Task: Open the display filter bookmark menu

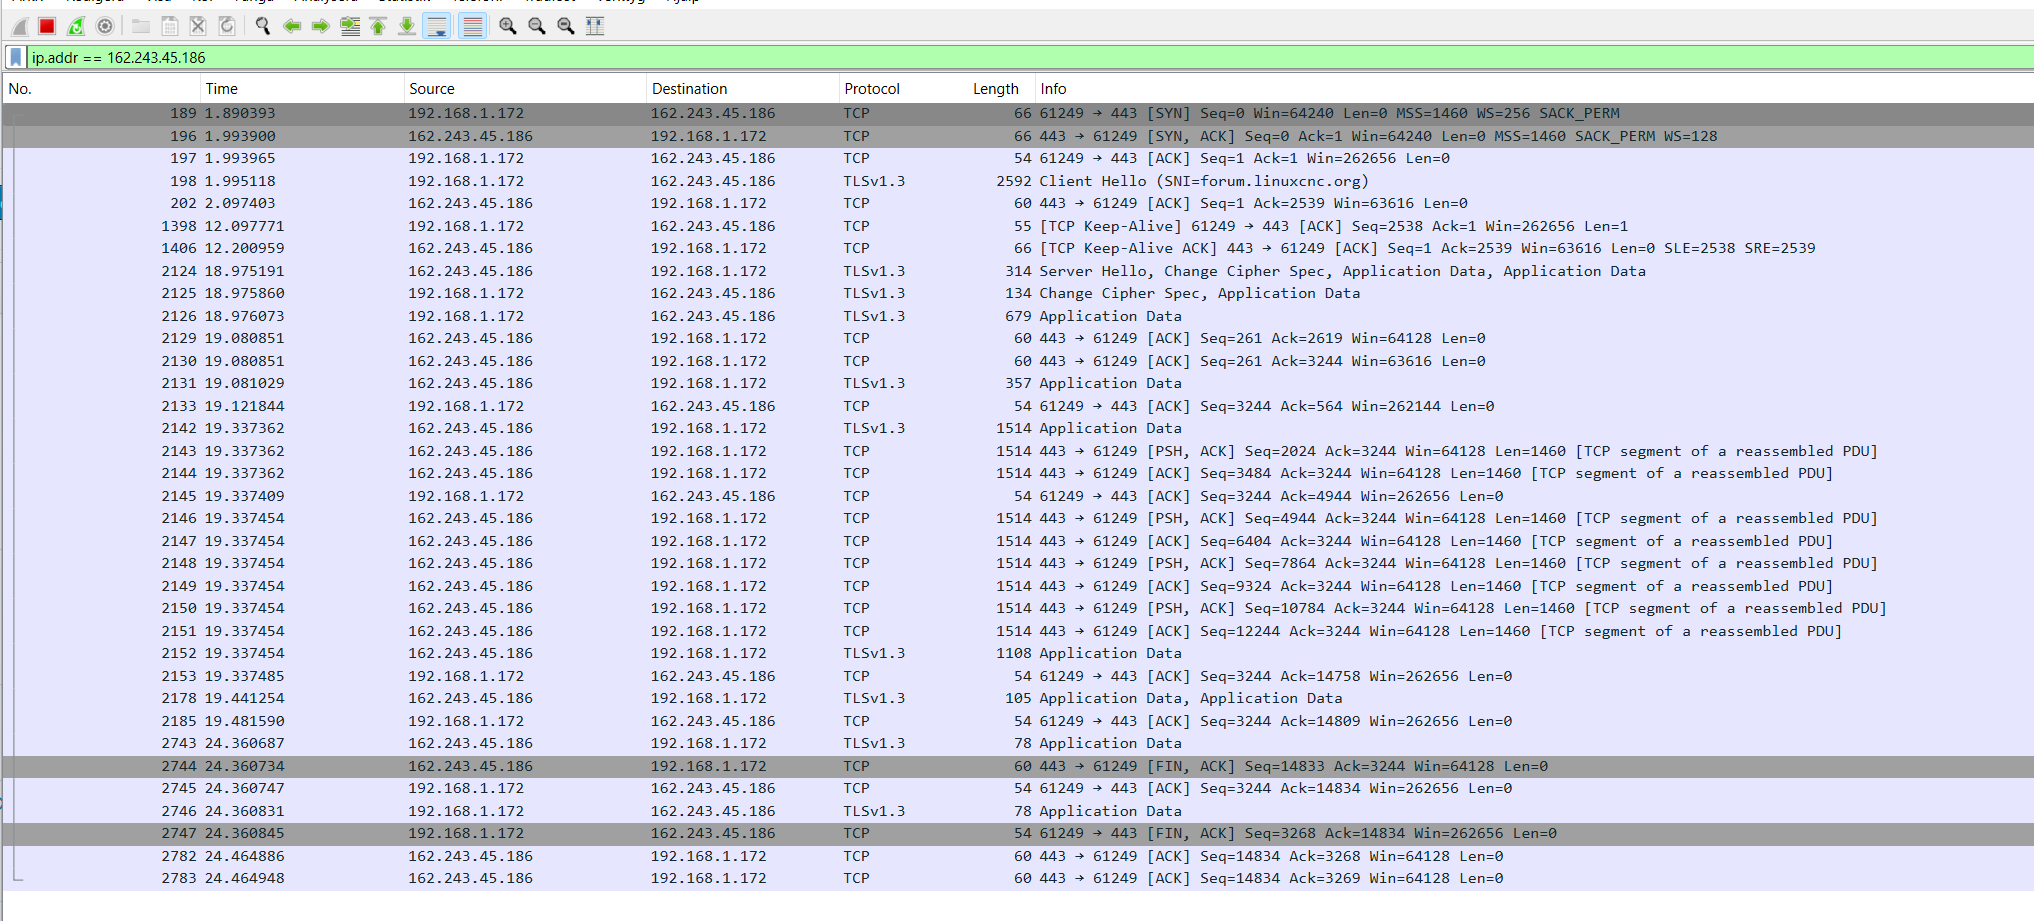Action: [x=16, y=58]
